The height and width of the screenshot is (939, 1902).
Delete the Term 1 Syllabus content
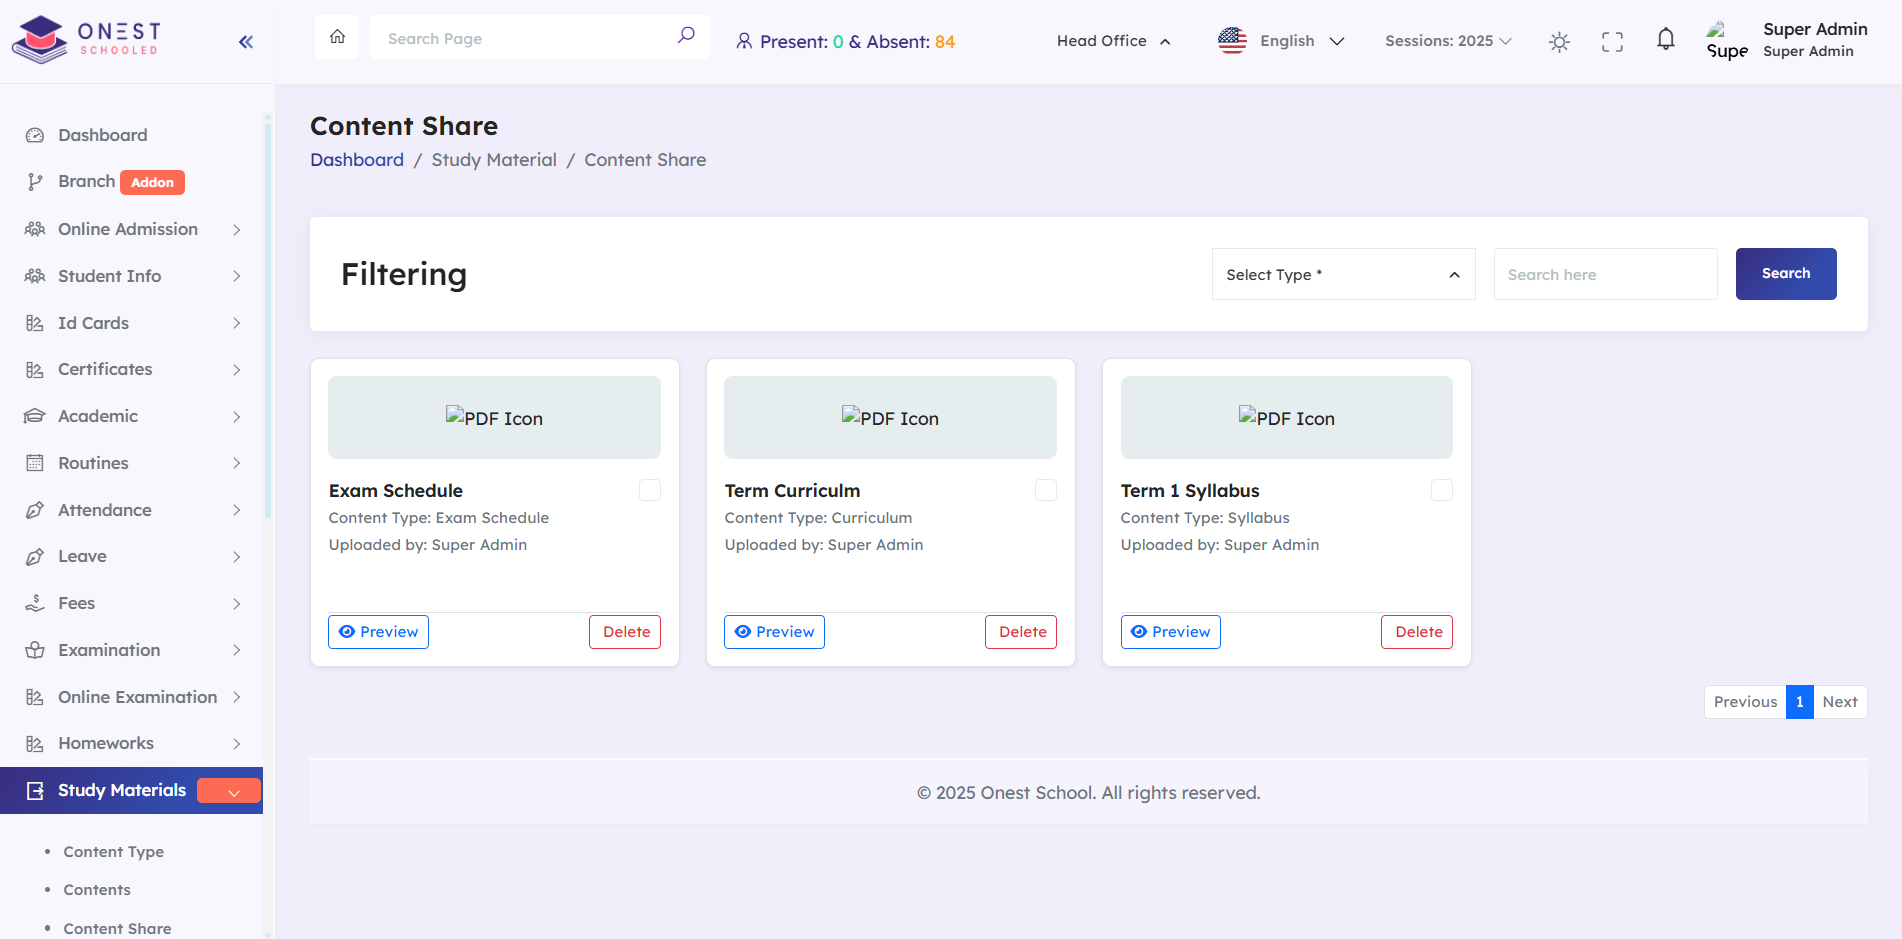pos(1417,631)
